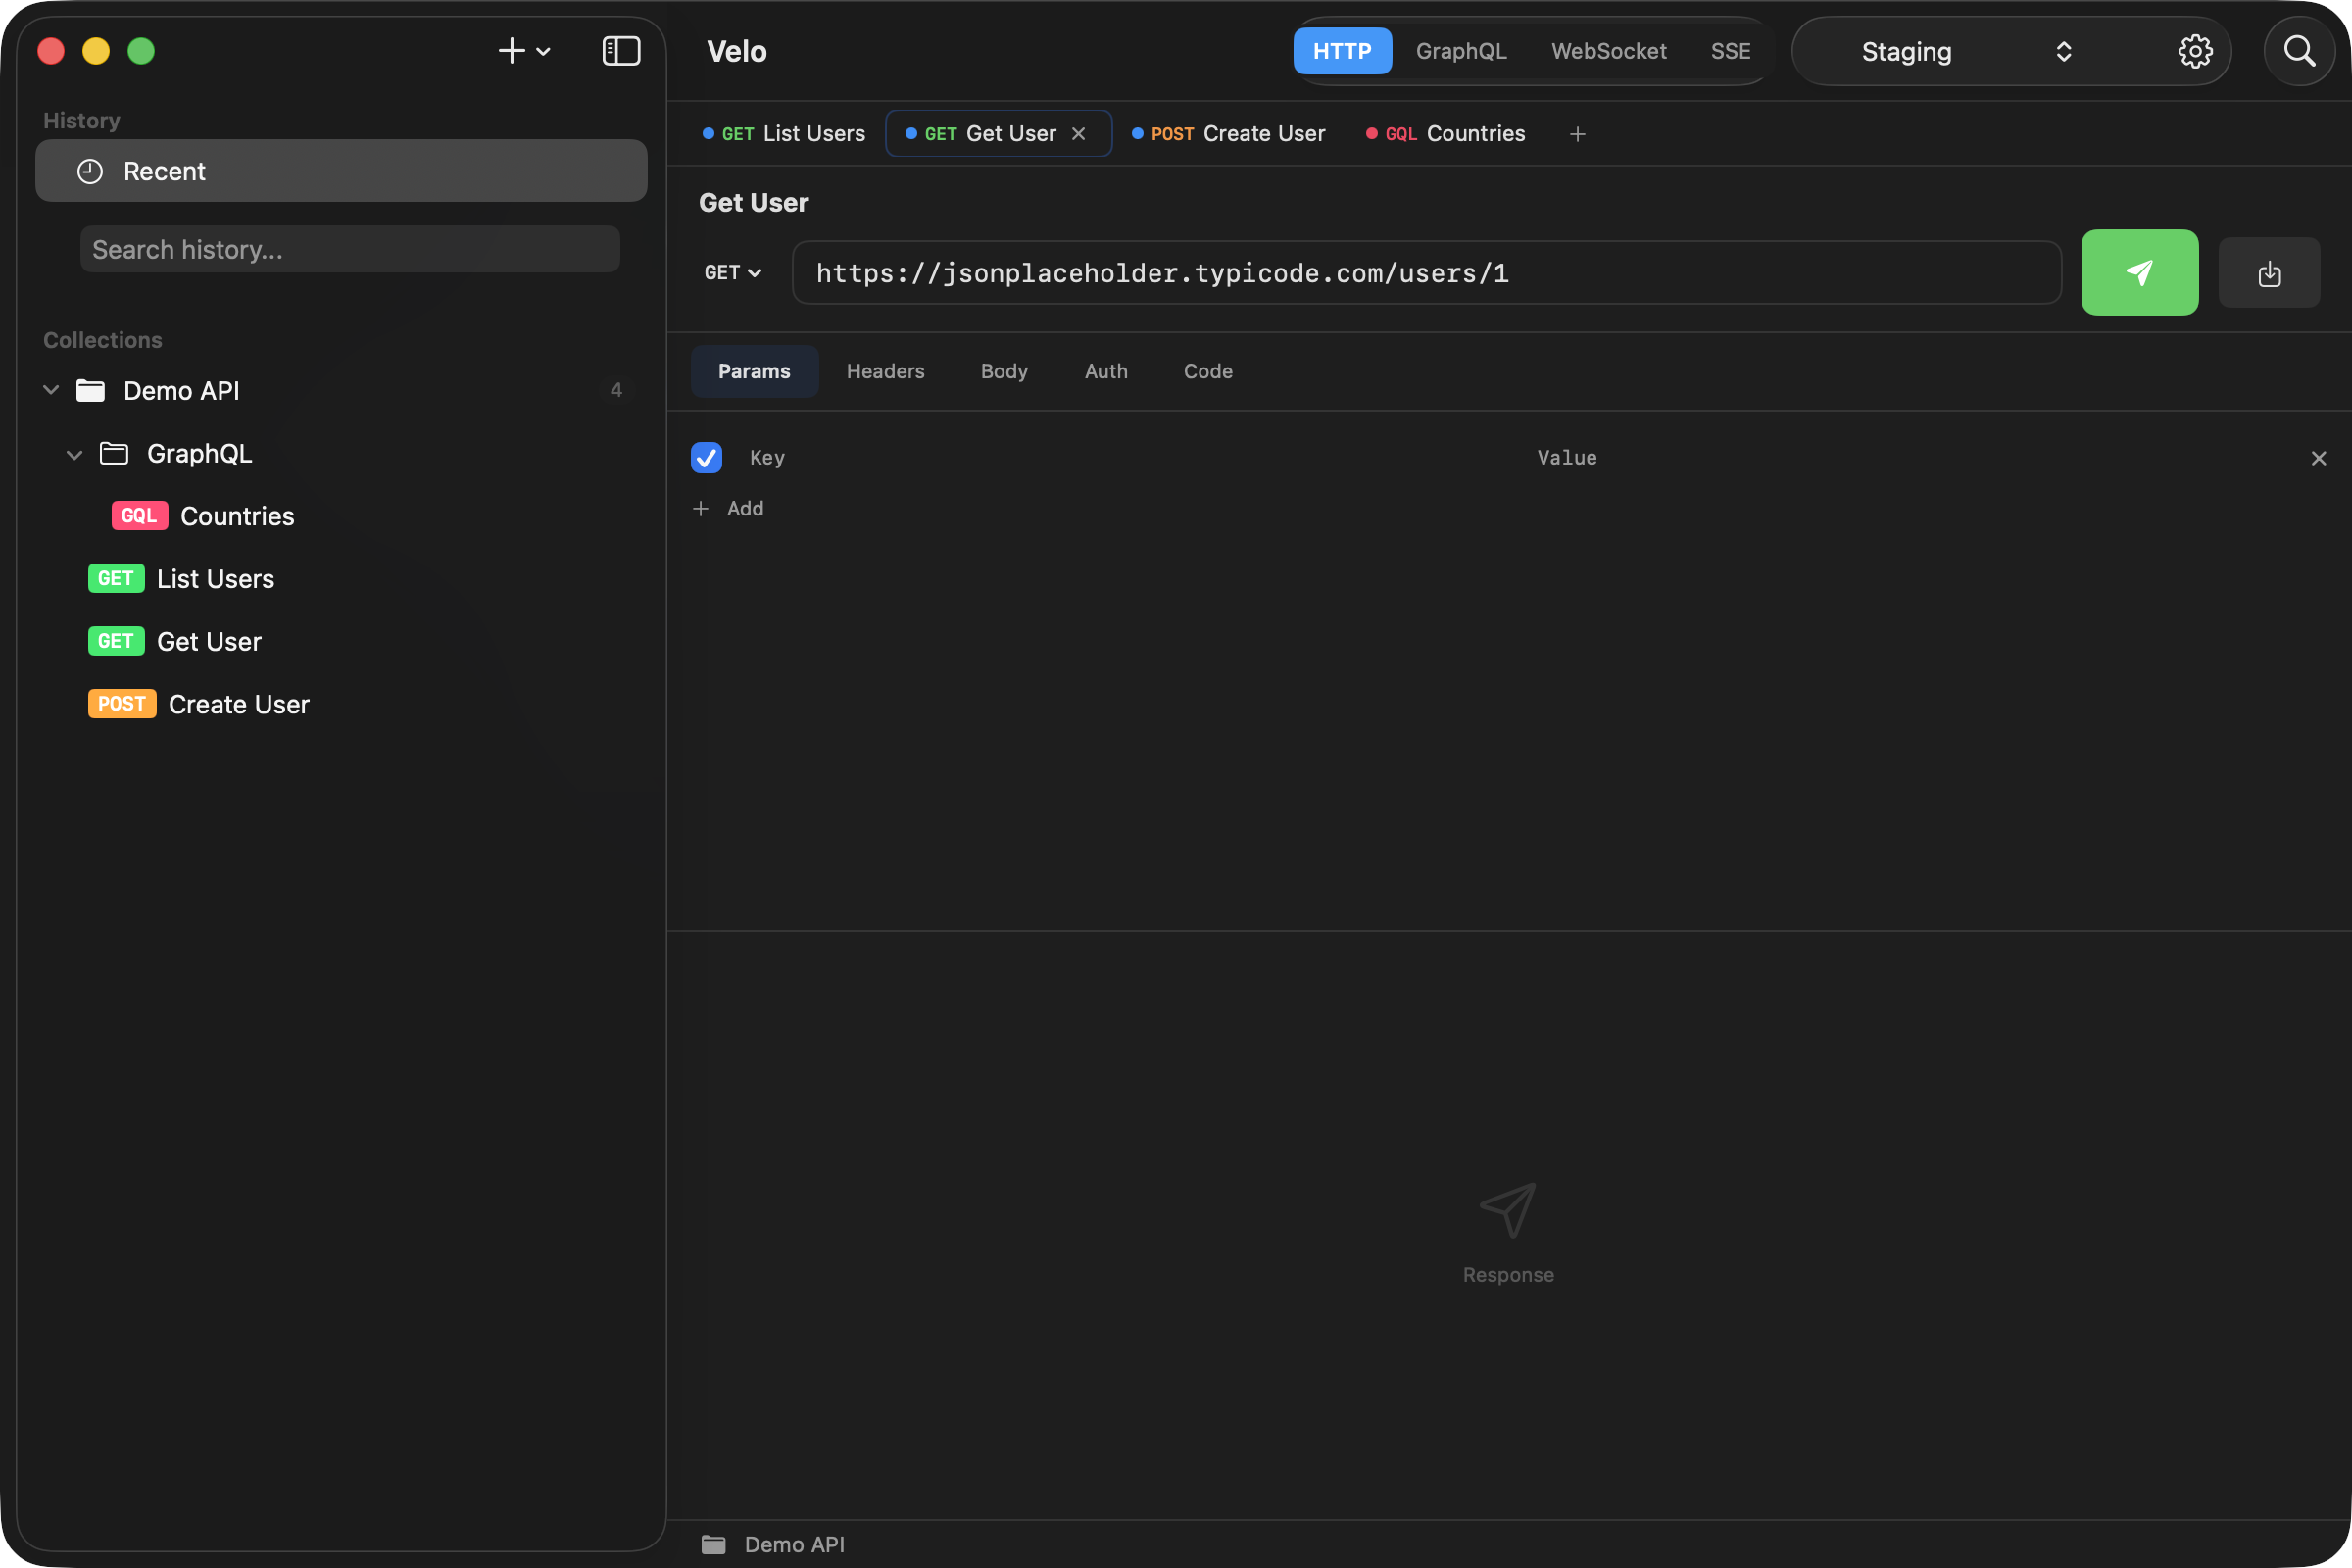Viewport: 2352px width, 1568px height.
Task: Open Countries in the sidebar tree
Action: point(237,516)
